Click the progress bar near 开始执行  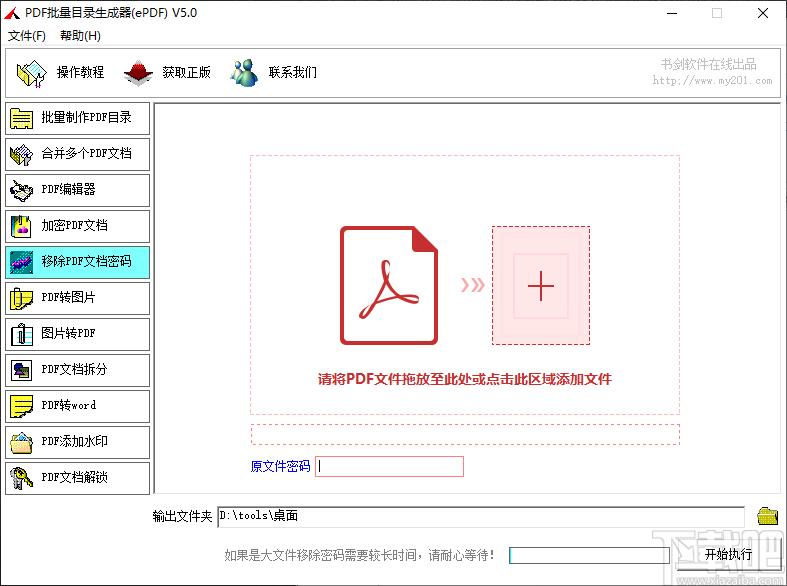(x=589, y=555)
